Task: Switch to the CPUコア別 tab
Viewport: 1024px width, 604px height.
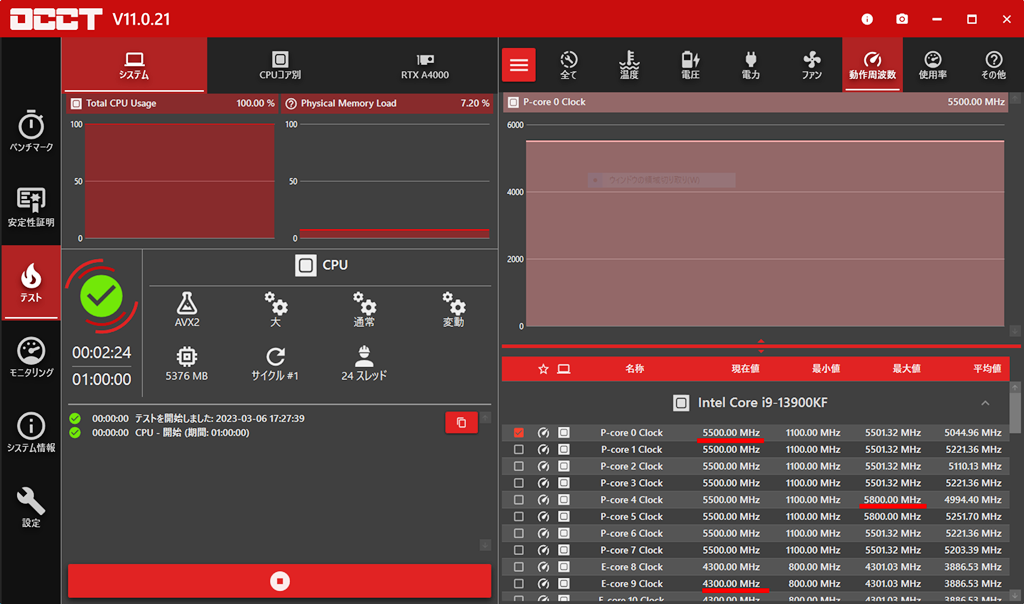Action: tap(280, 65)
